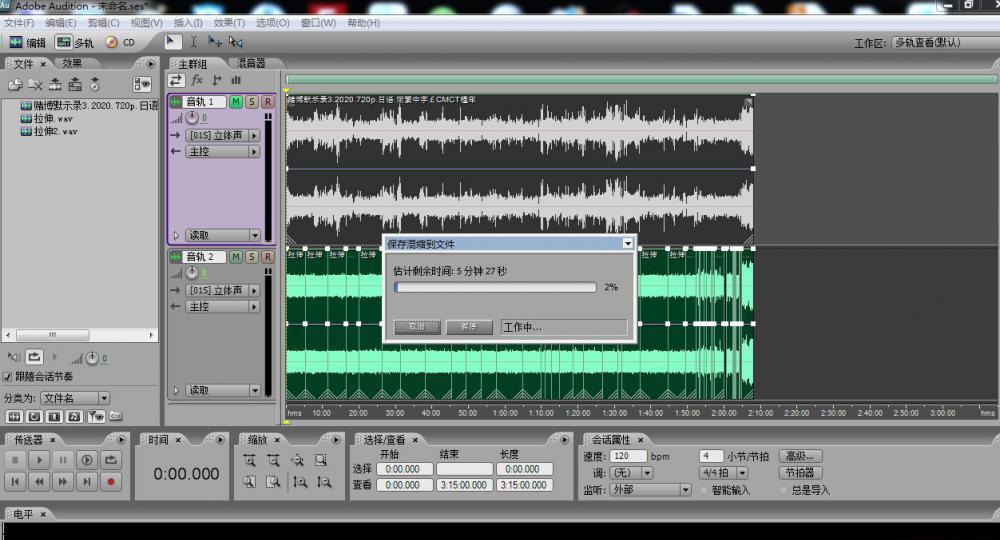Toggle the 跟随会话节奏 checkbox

[8, 377]
